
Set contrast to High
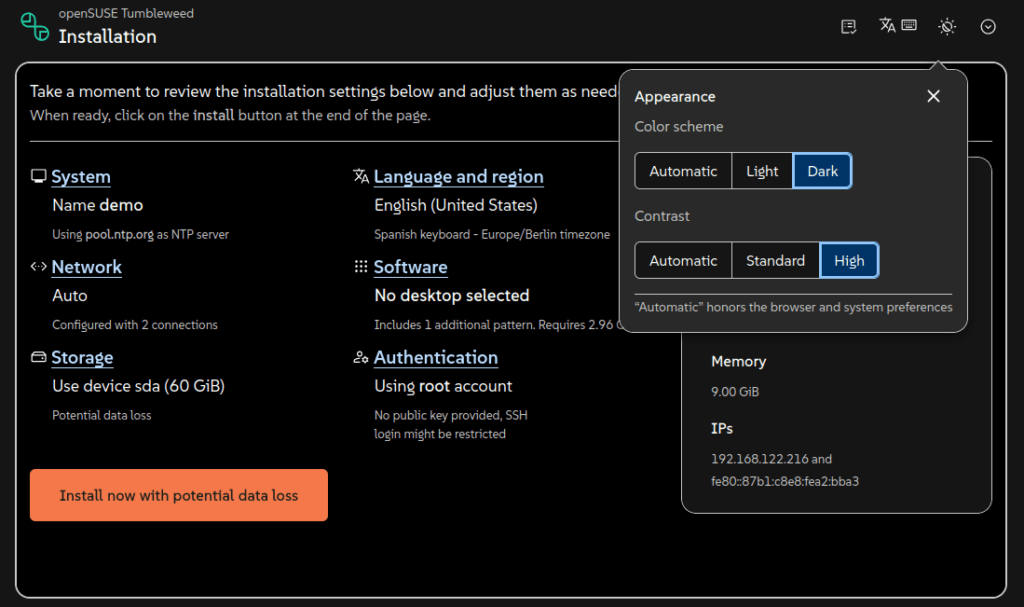[x=849, y=261]
